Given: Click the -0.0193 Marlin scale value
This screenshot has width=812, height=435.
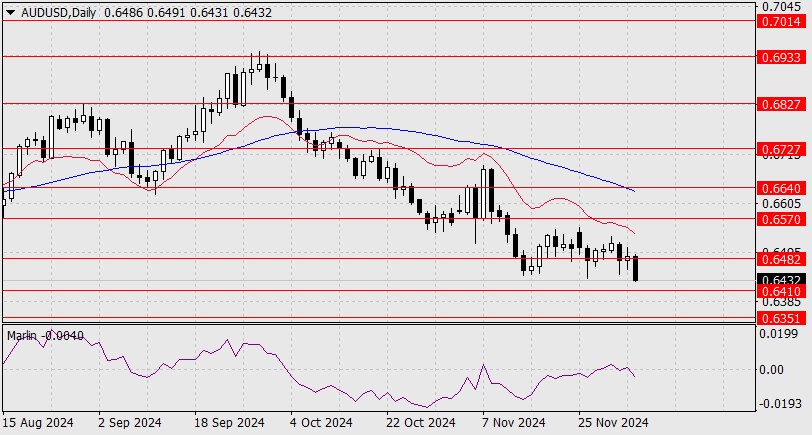Looking at the screenshot, I should pos(778,404).
